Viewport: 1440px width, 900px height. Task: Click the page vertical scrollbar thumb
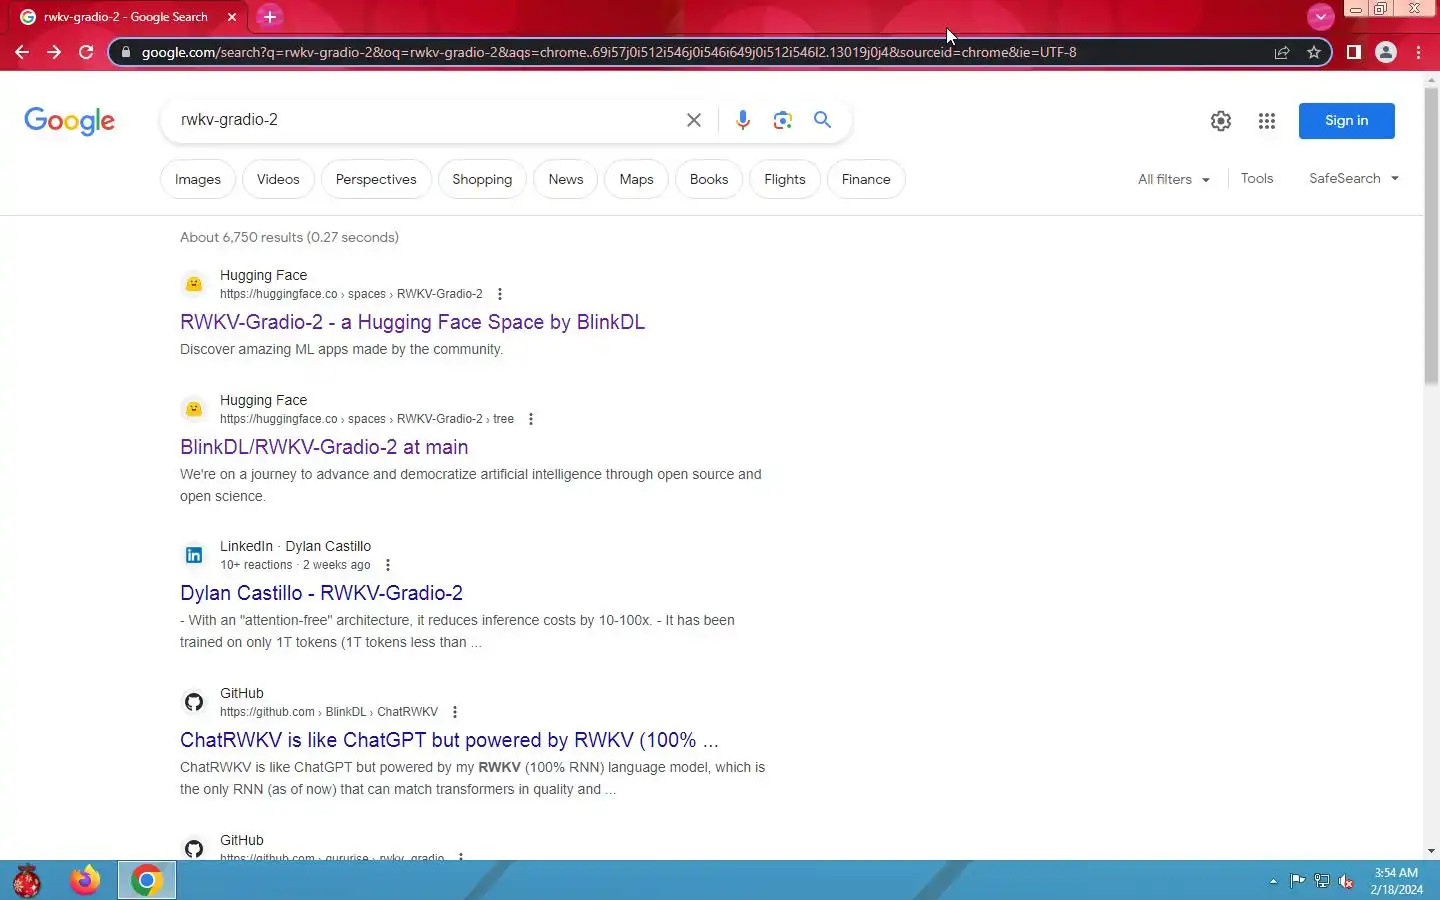point(1431,235)
